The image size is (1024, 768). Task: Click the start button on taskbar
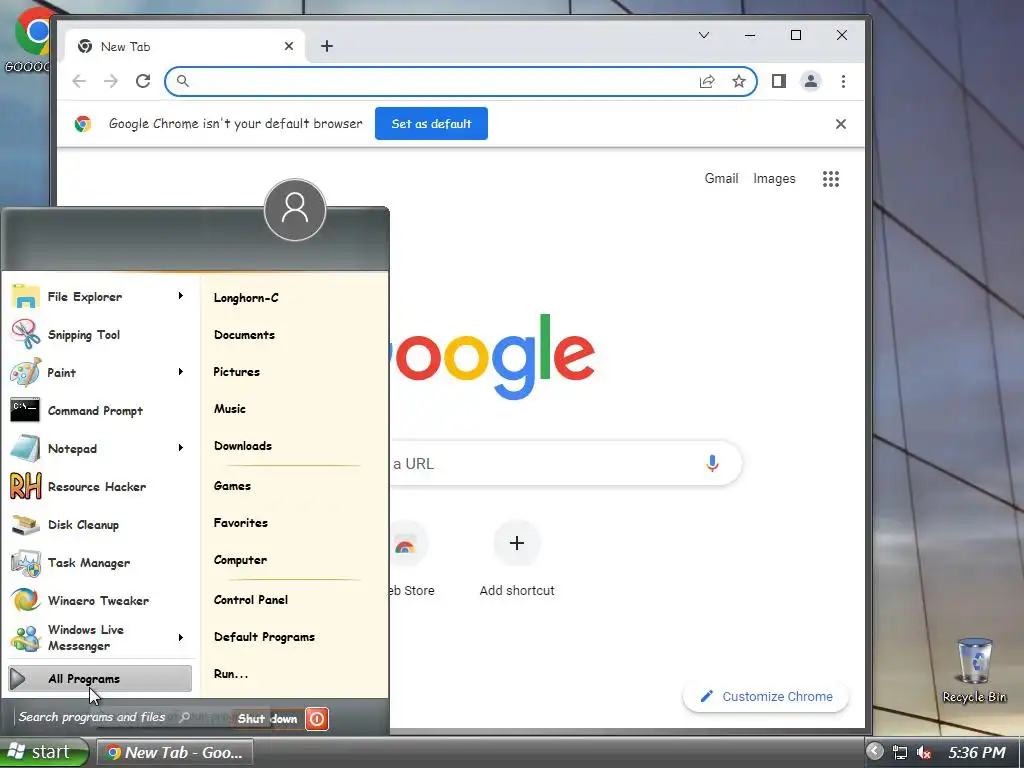44,752
